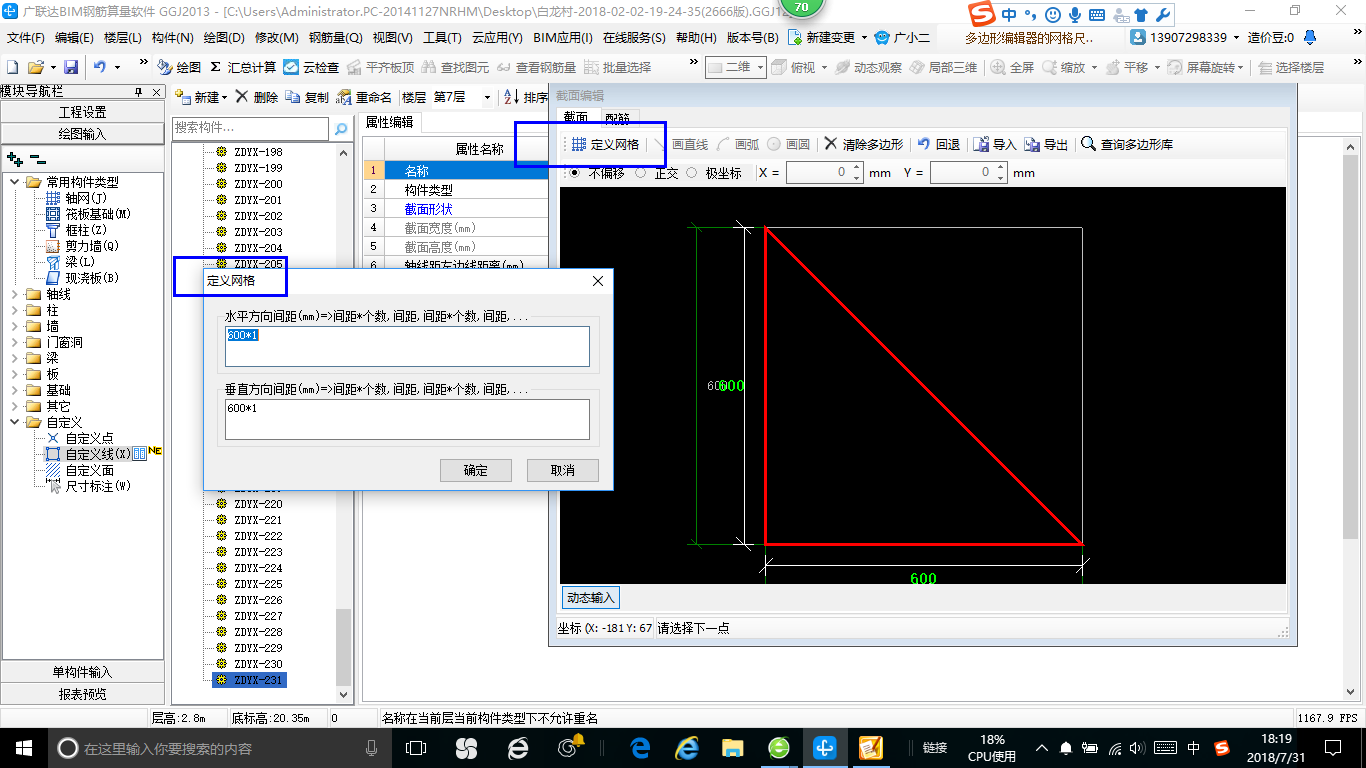Open the 单构件输入 navigation section
The height and width of the screenshot is (768, 1366).
83,672
